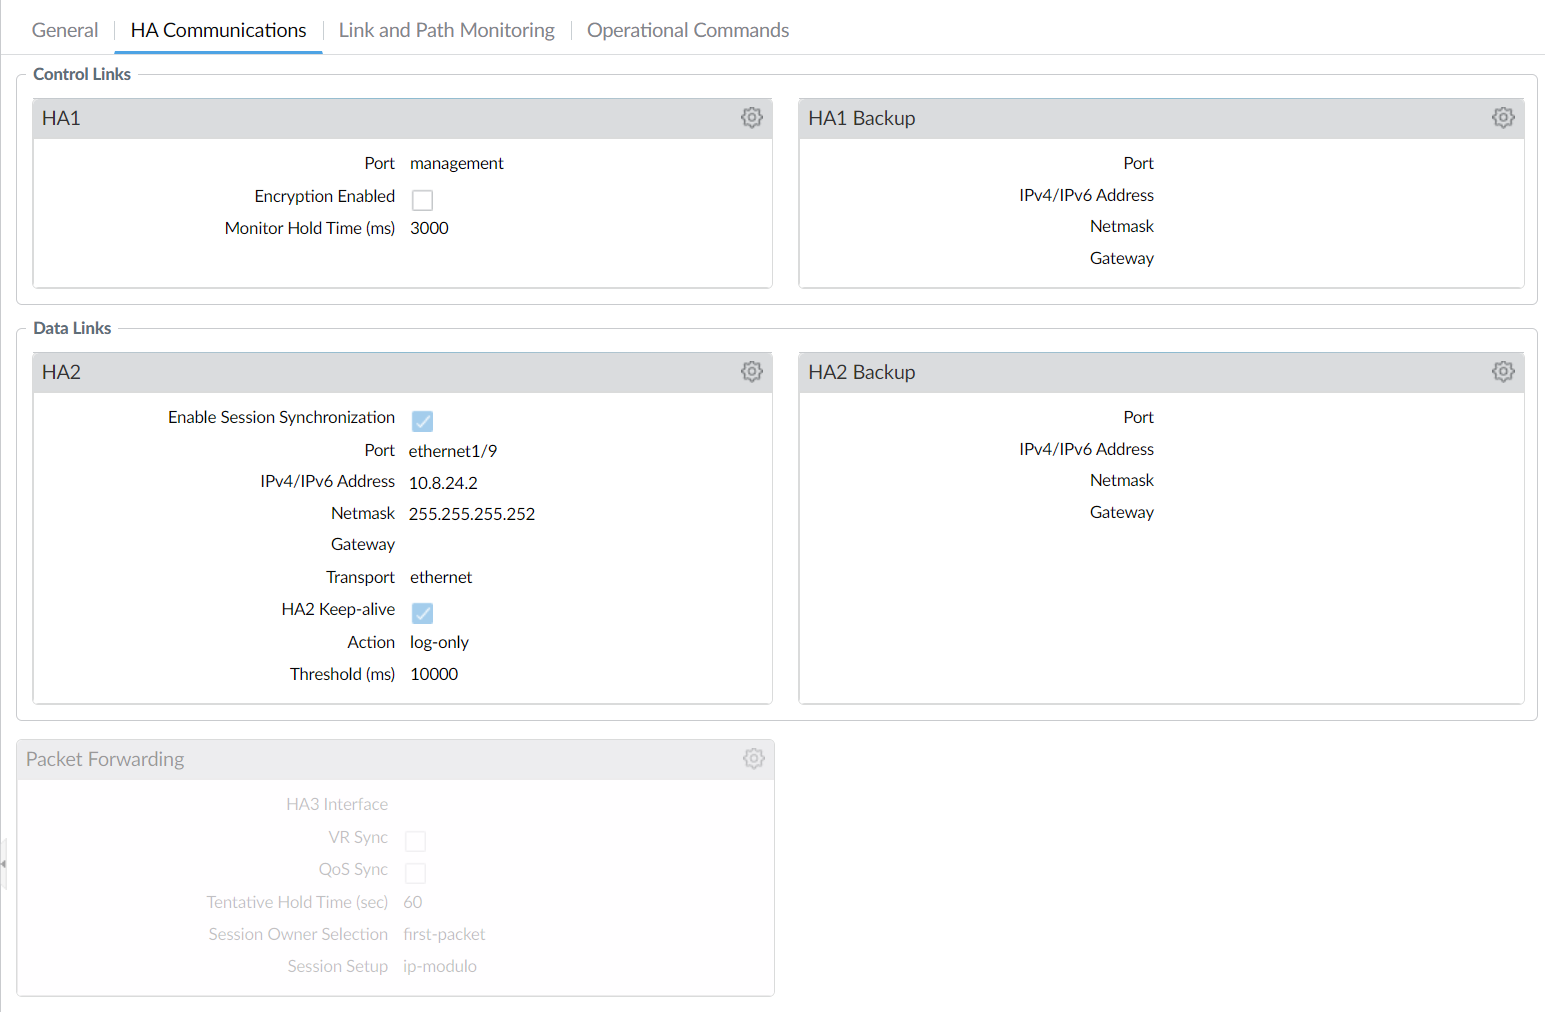Toggle the VR Sync checkbox
Image resolution: width=1545 pixels, height=1012 pixels.
(415, 841)
